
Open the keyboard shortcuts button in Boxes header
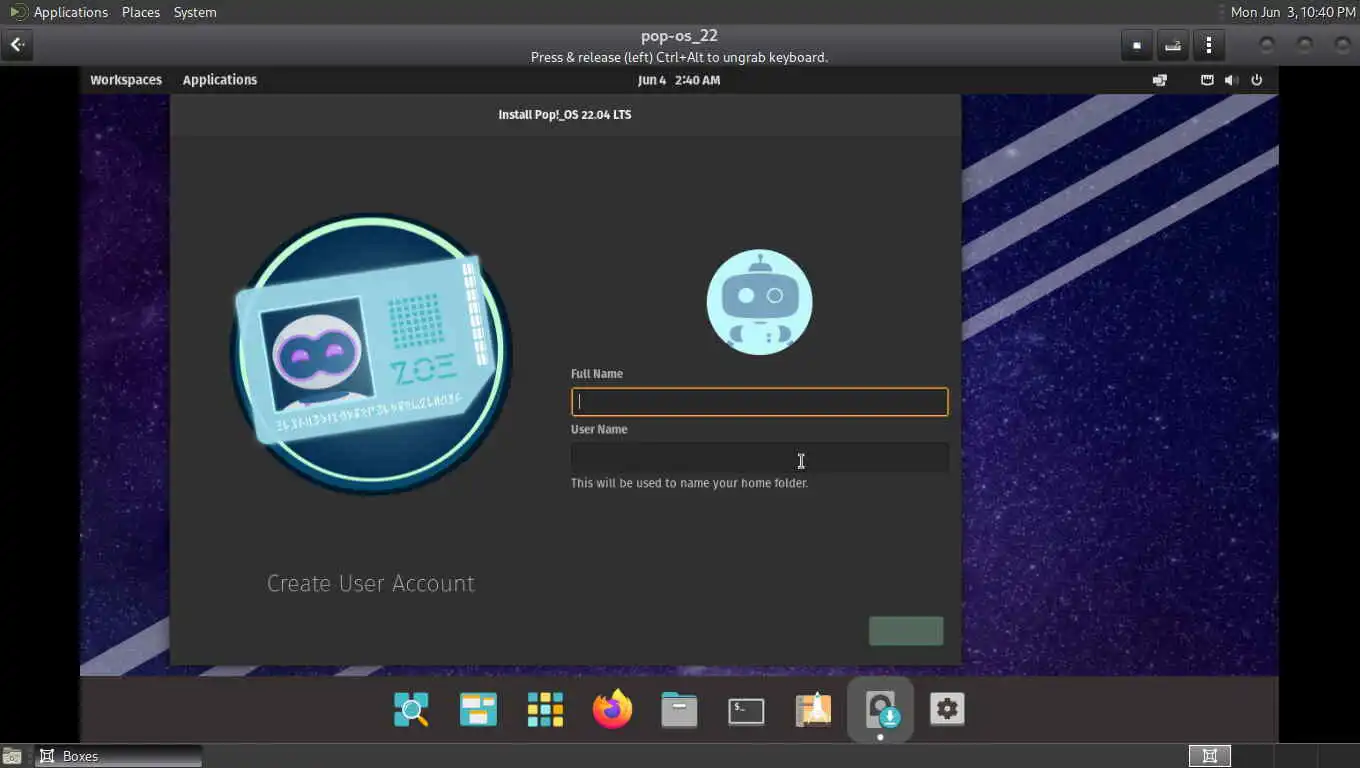point(1173,45)
